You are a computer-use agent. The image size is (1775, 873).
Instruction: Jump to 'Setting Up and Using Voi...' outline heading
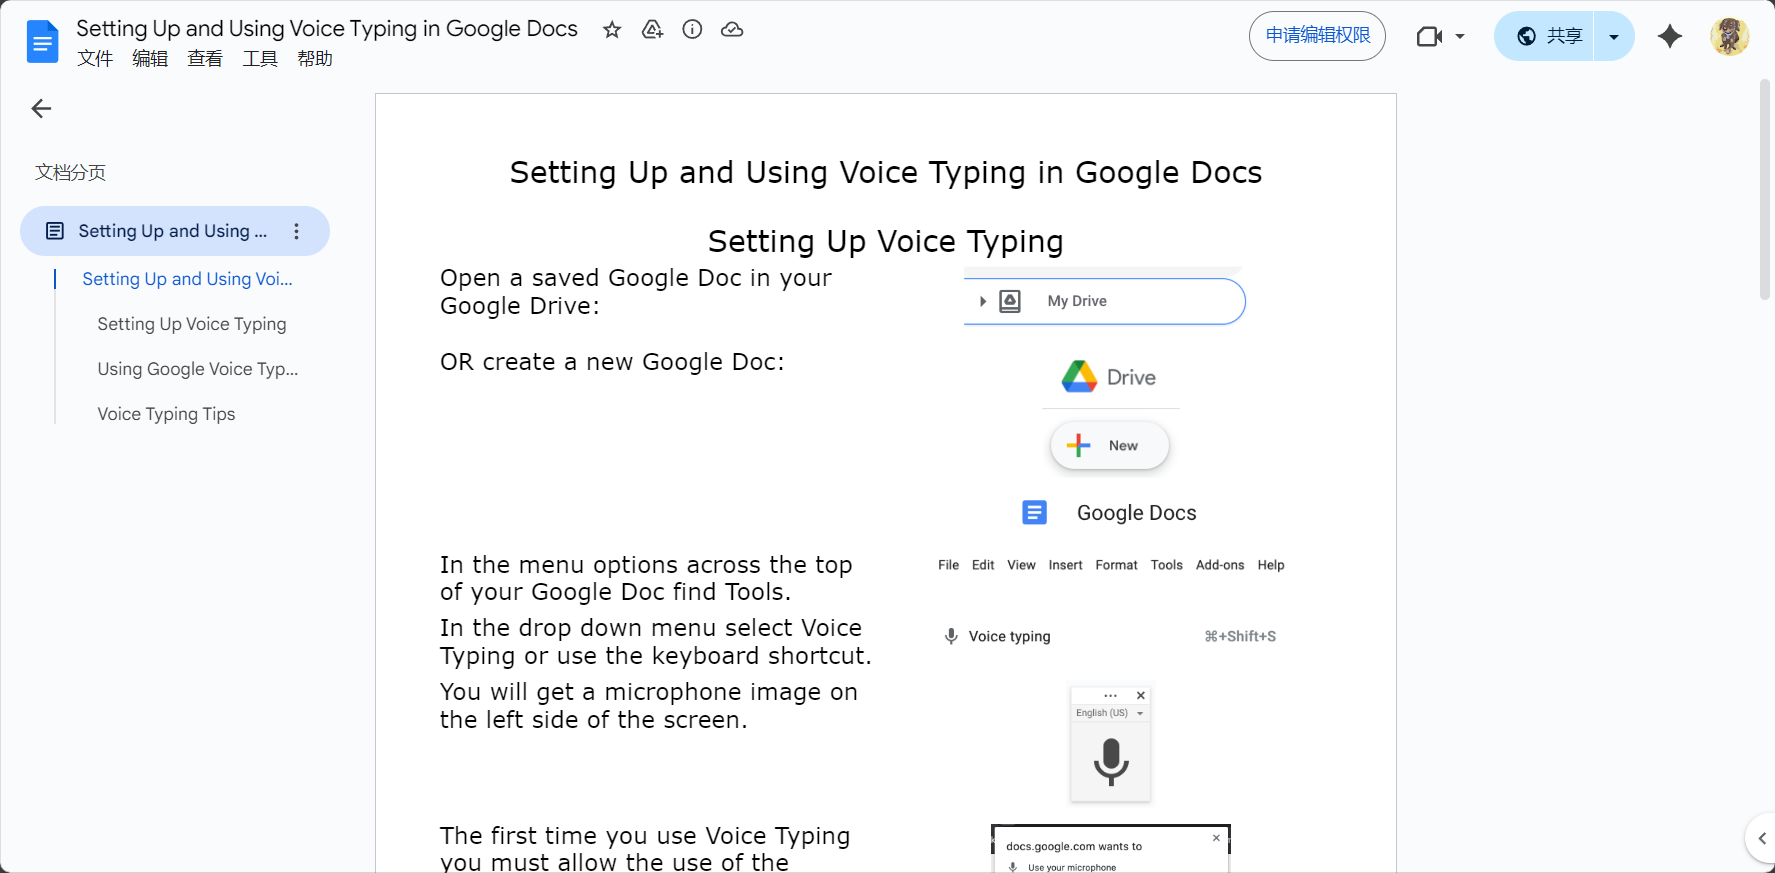pyautogui.click(x=187, y=279)
